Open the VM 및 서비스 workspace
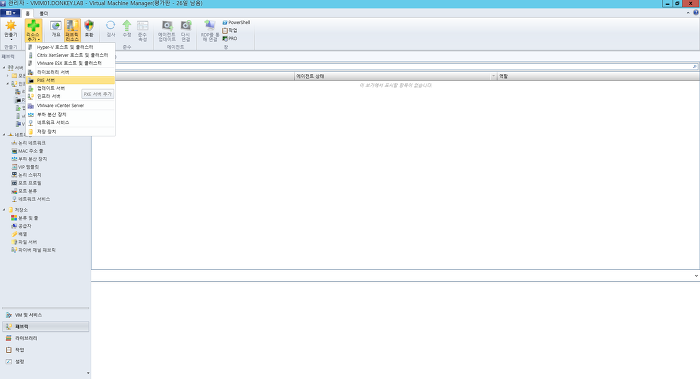Viewport: 700px width, 379px height. (46, 315)
